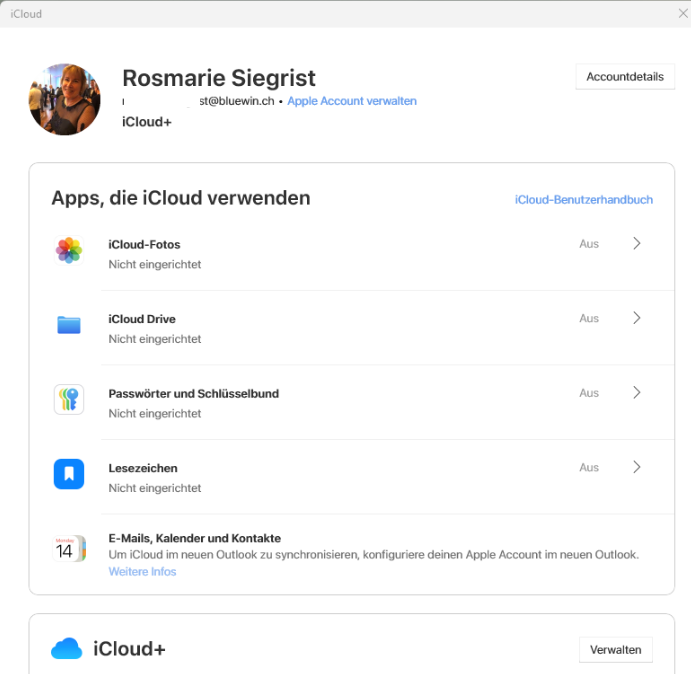The image size is (691, 674).
Task: Click the bluewin.ch email address
Action: (198, 101)
